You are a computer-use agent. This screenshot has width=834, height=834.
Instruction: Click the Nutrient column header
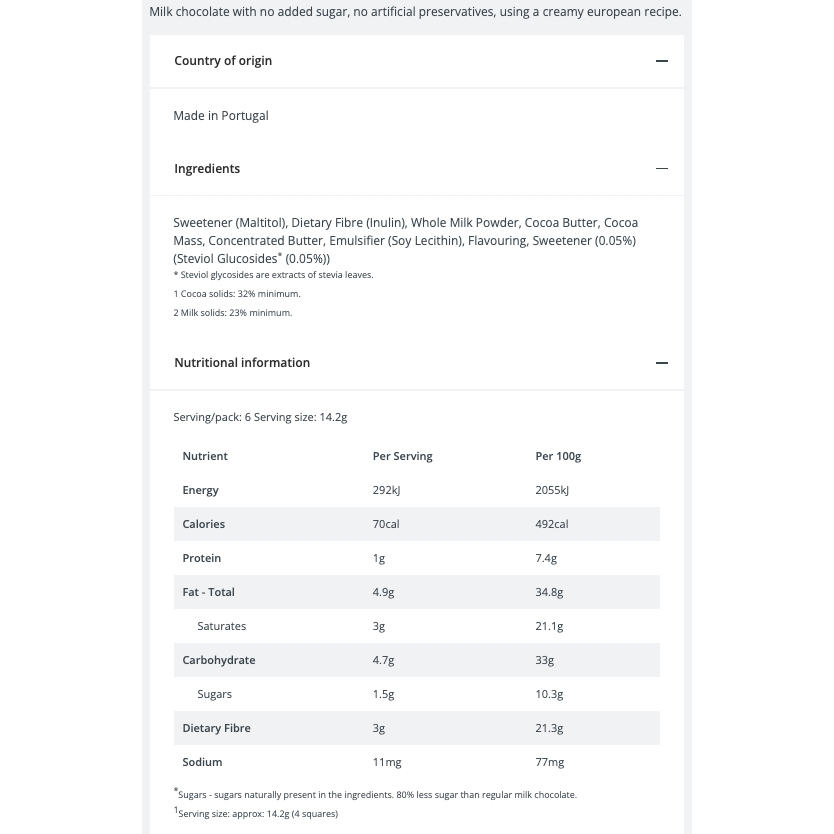[x=205, y=456]
